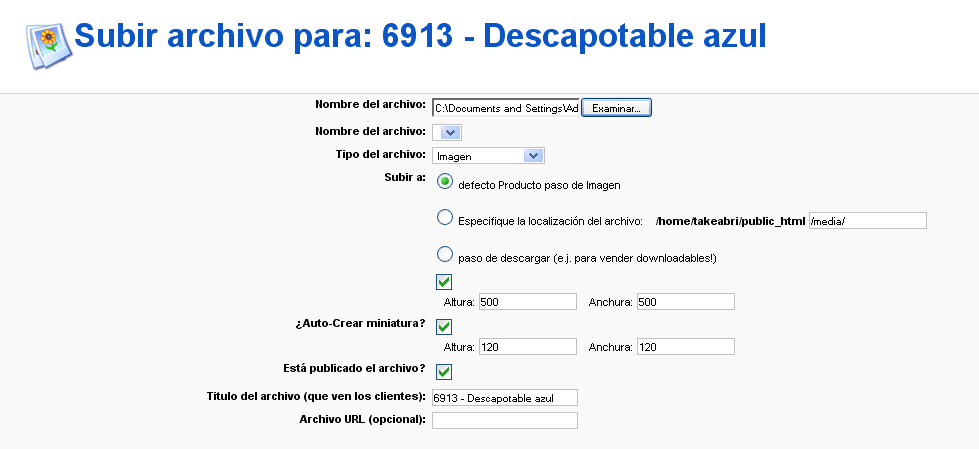The width and height of the screenshot is (979, 449).
Task: Click the Título del archivo (que ven los clientes): label
Action: (317, 397)
